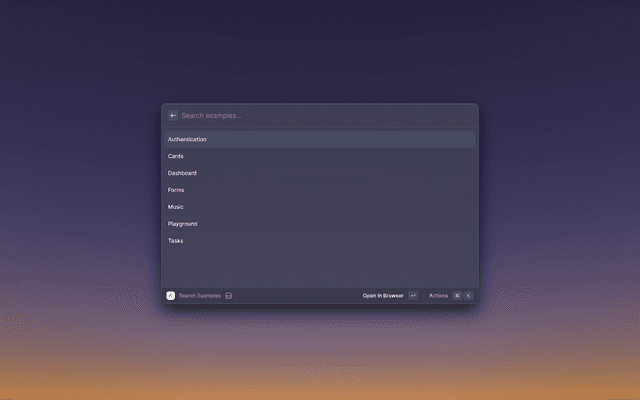Click the extension icon in the footer

[x=171, y=295]
